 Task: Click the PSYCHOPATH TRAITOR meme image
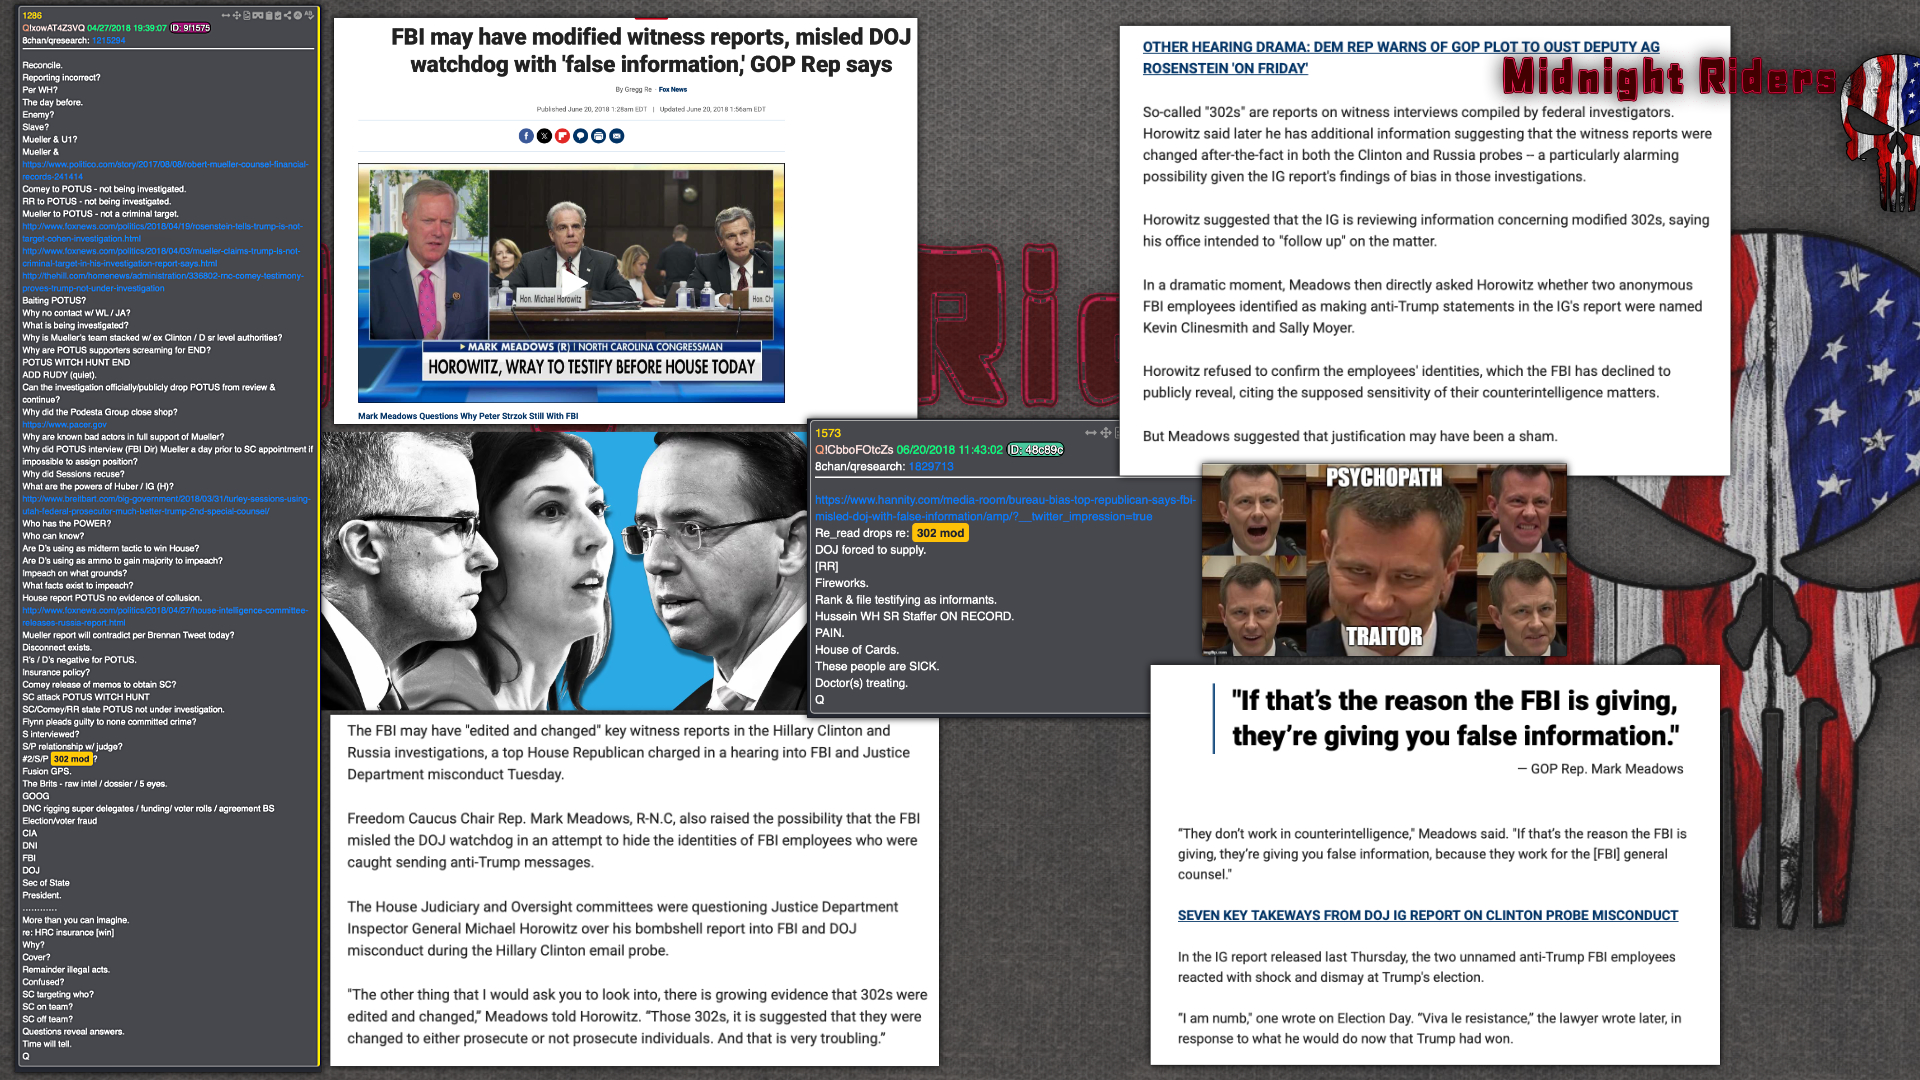[x=1384, y=560]
